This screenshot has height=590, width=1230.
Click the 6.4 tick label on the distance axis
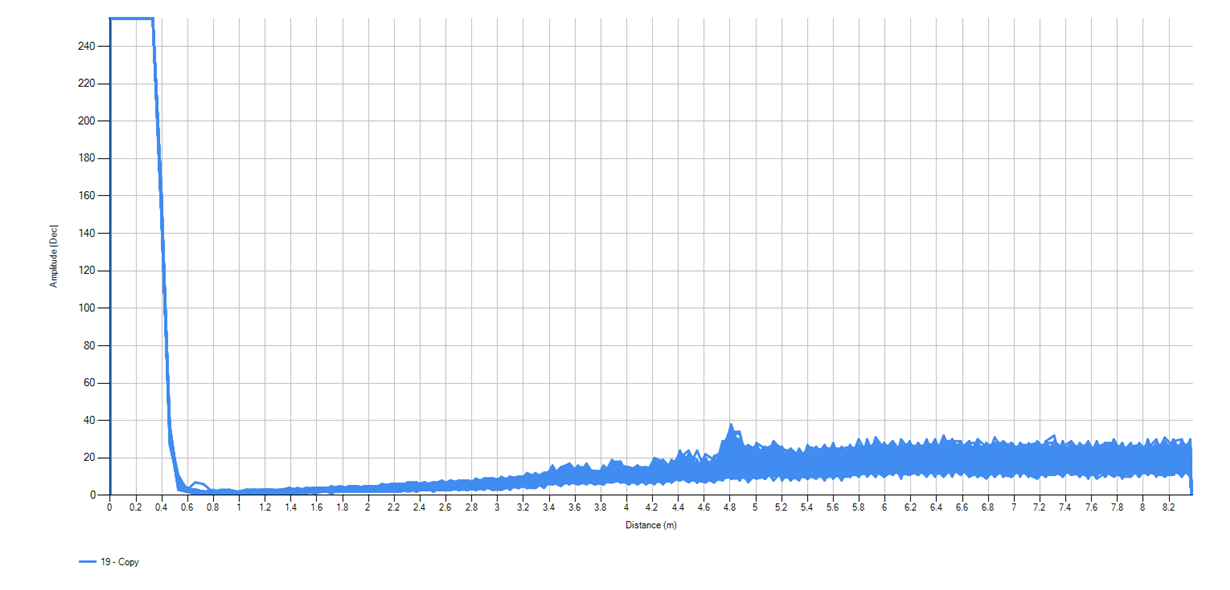tap(936, 508)
